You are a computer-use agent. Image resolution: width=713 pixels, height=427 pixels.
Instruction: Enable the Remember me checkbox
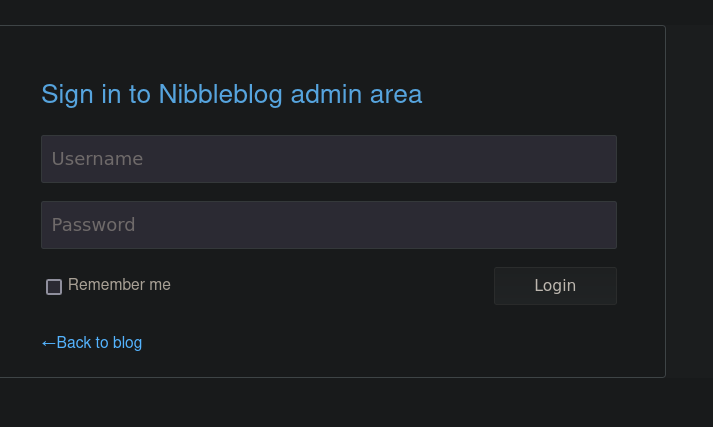pyautogui.click(x=54, y=287)
